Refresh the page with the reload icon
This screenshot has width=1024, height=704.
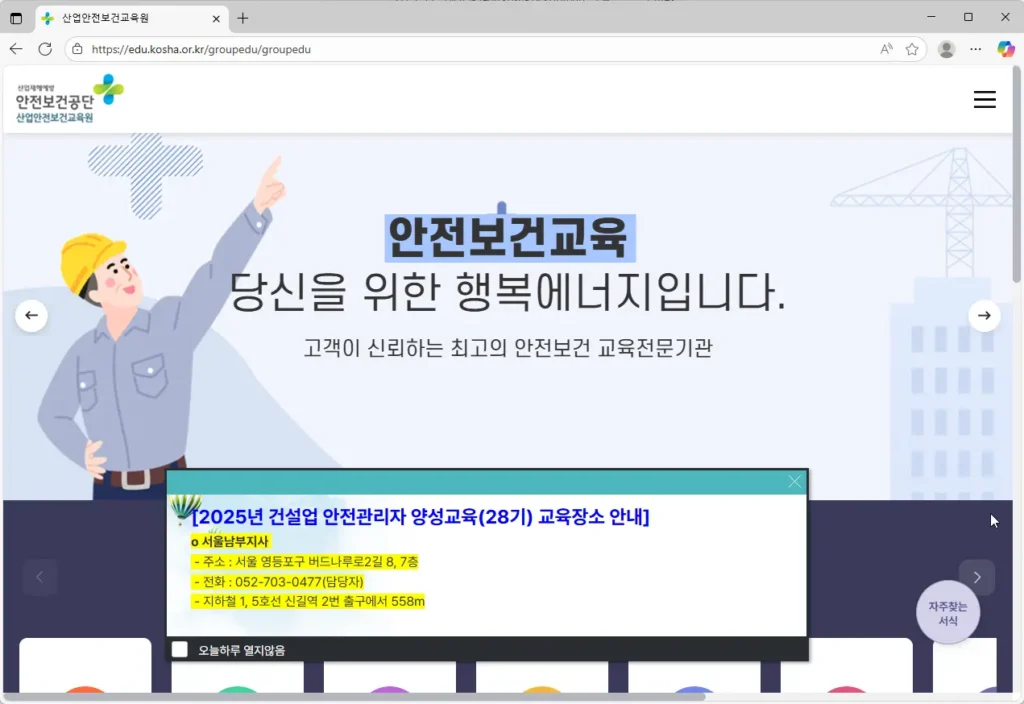coord(46,48)
